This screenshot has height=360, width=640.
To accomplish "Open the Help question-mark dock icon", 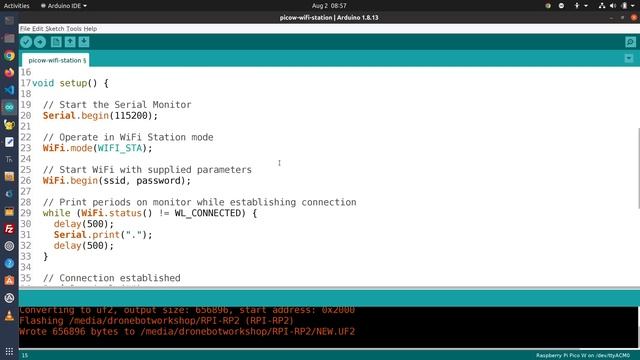I will (x=9, y=263).
